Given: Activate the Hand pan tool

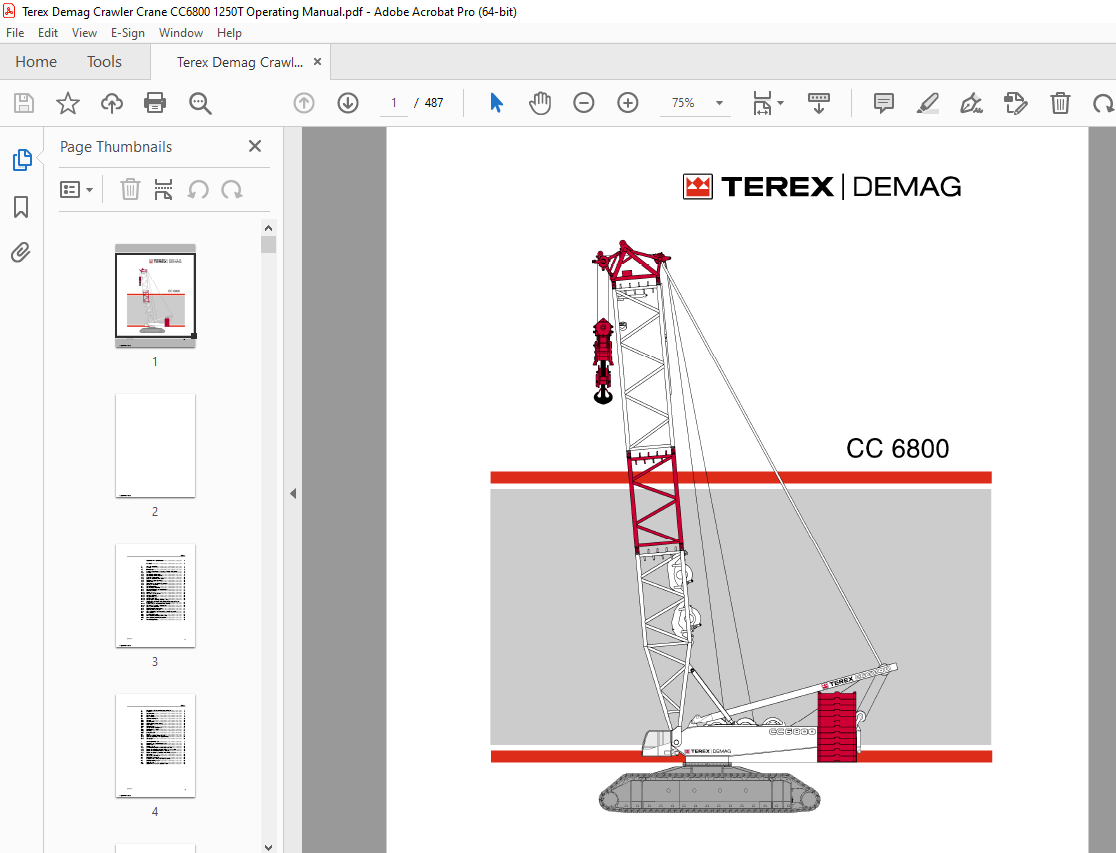Looking at the screenshot, I should 540,103.
